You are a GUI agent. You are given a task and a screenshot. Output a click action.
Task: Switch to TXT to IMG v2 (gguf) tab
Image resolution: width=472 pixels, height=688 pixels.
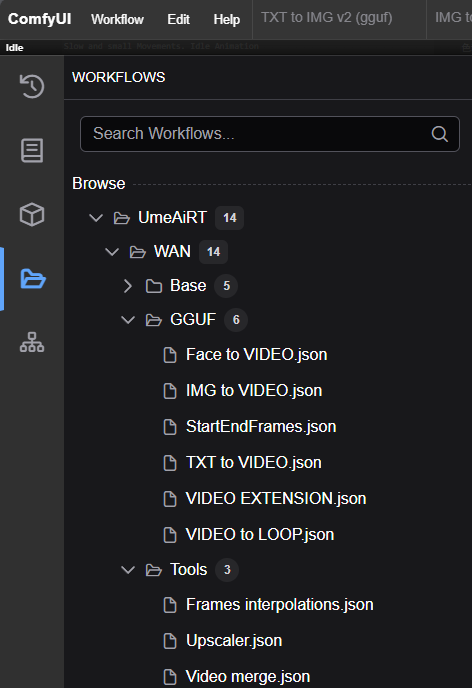pos(327,18)
